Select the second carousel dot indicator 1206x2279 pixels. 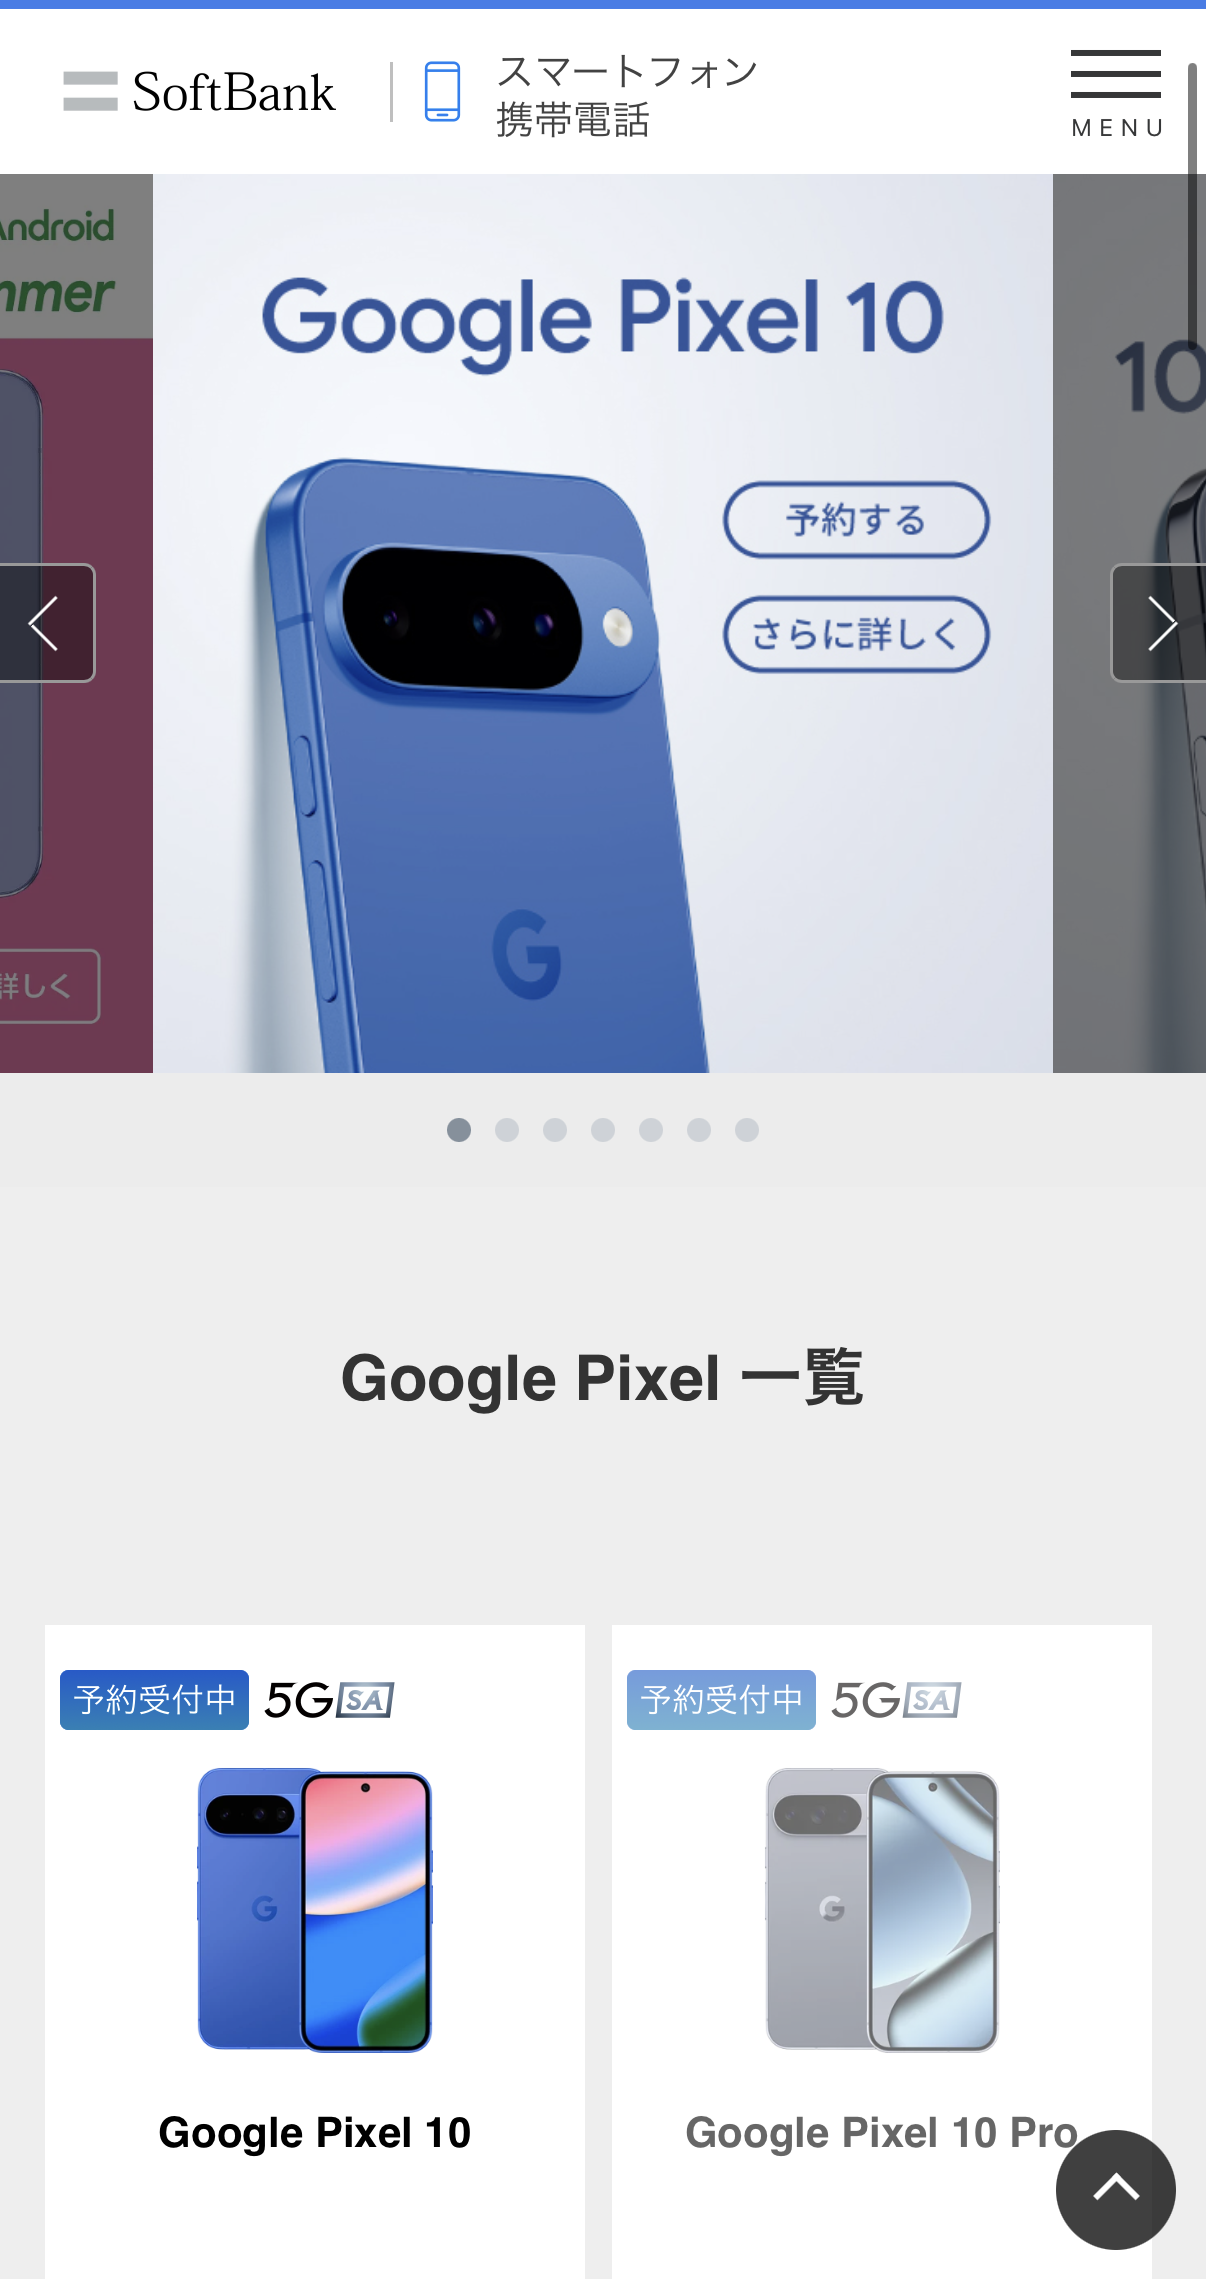tap(507, 1130)
